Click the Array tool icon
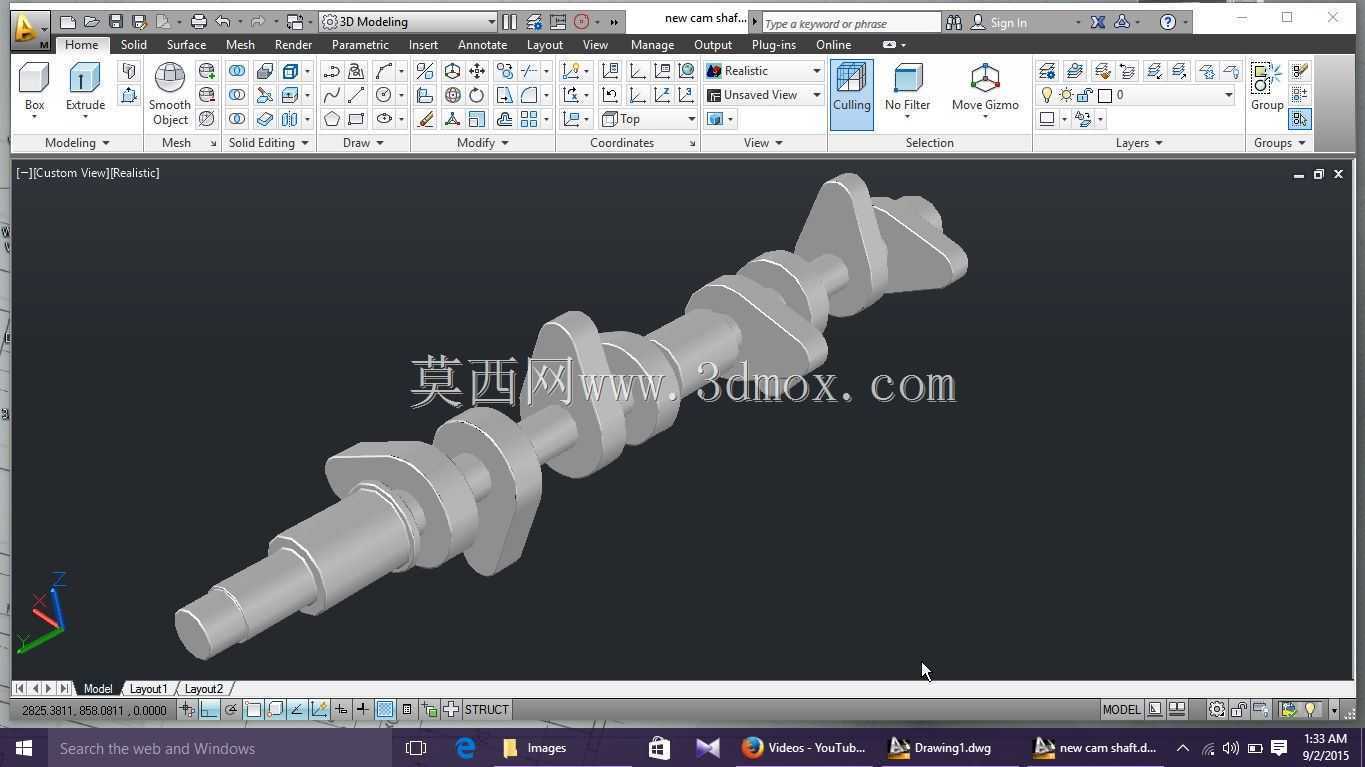This screenshot has height=767, width=1365. (529, 119)
